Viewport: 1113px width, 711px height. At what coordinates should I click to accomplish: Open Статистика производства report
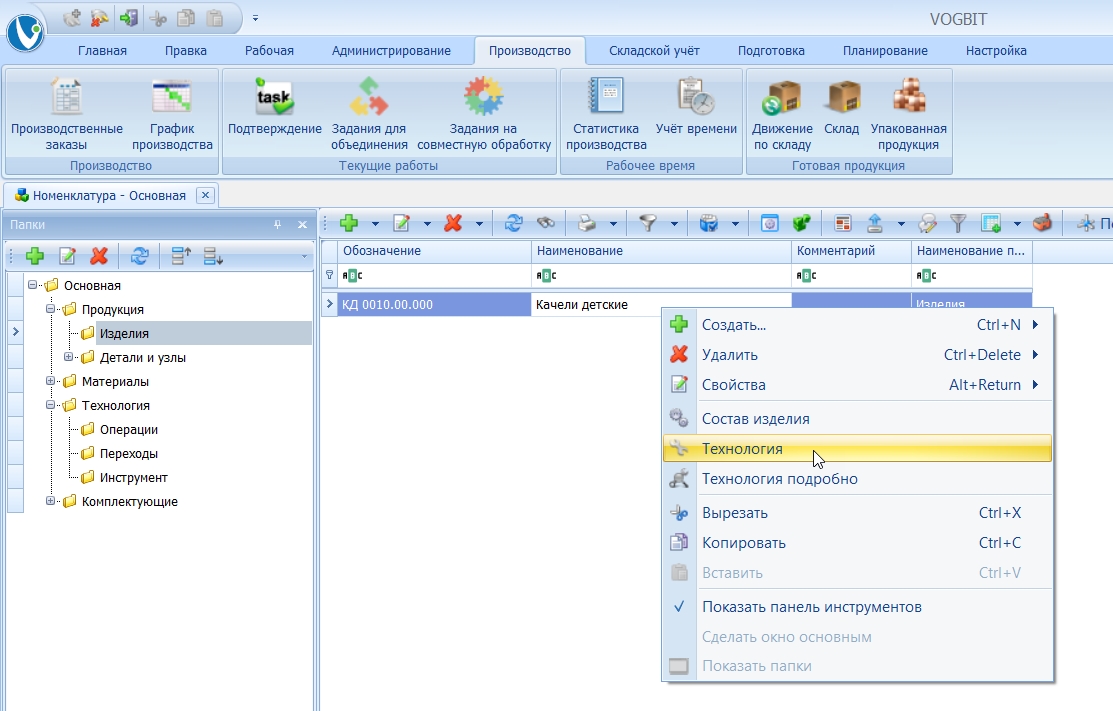pos(606,115)
